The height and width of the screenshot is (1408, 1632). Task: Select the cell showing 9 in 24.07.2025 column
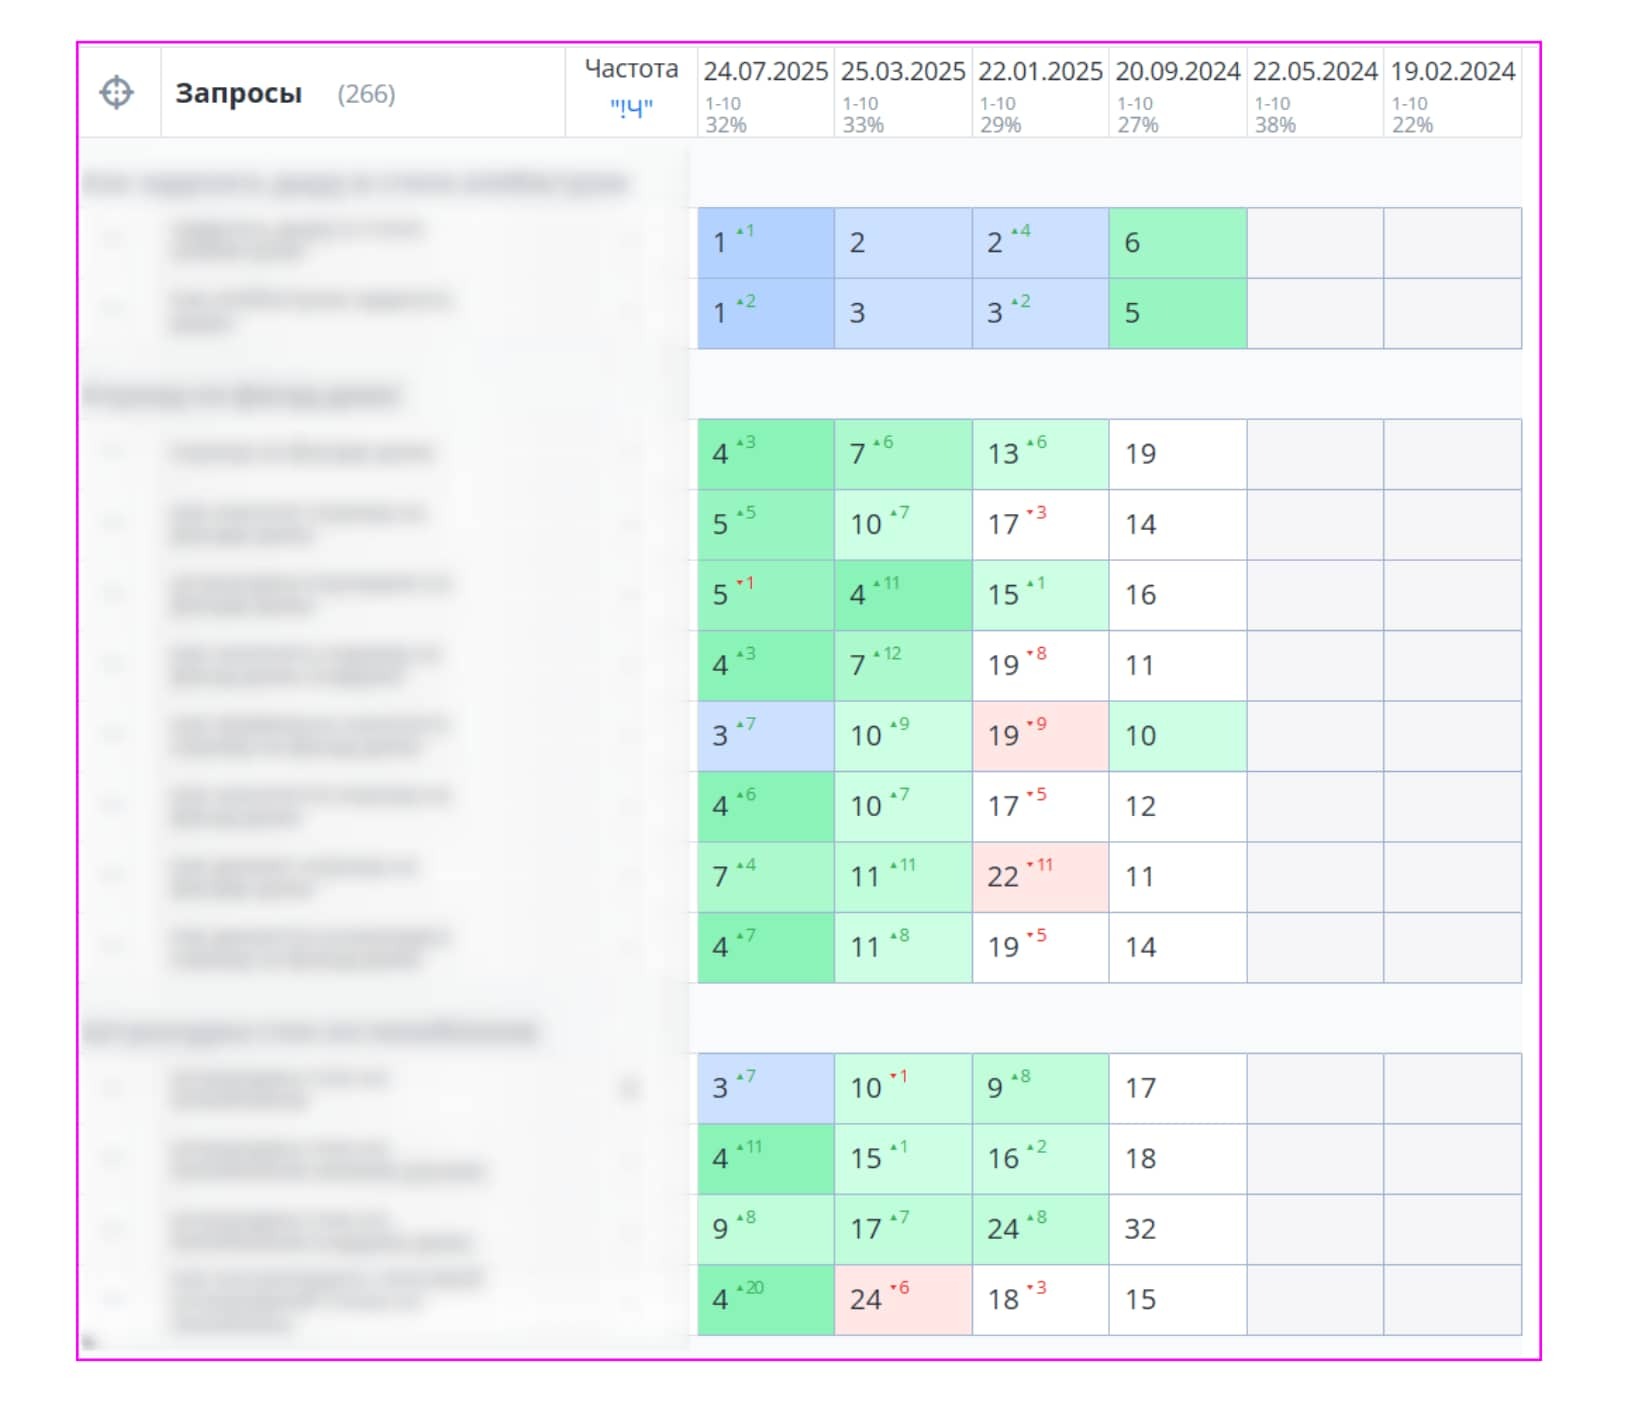tap(765, 1229)
